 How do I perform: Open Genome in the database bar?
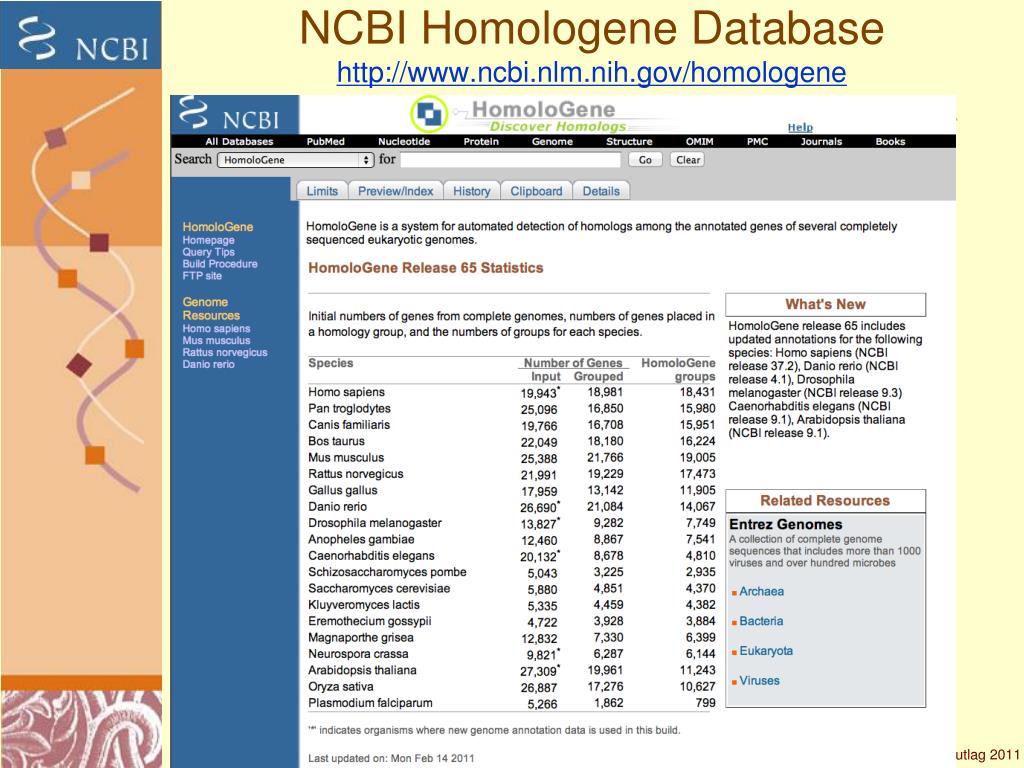552,142
